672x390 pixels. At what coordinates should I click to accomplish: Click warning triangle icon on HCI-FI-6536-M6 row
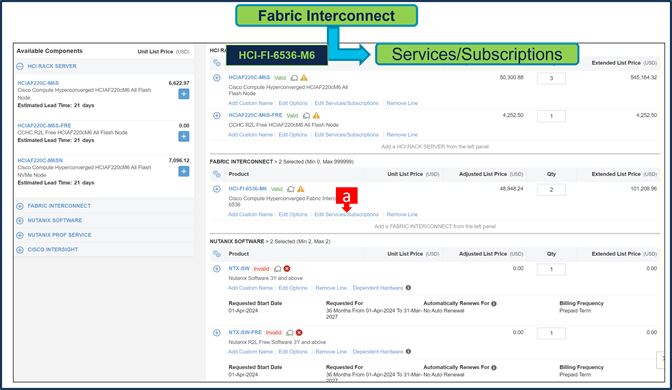(x=300, y=189)
